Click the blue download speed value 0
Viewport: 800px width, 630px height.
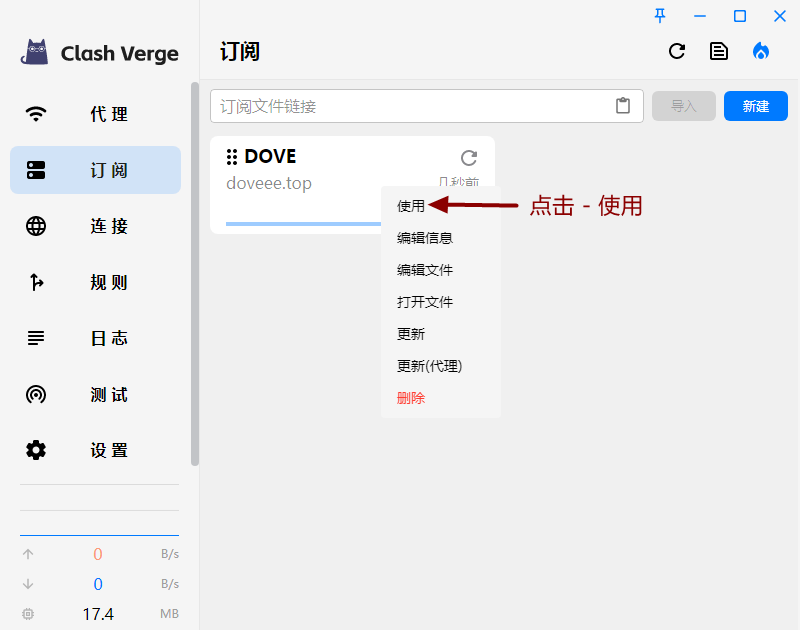[x=98, y=584]
